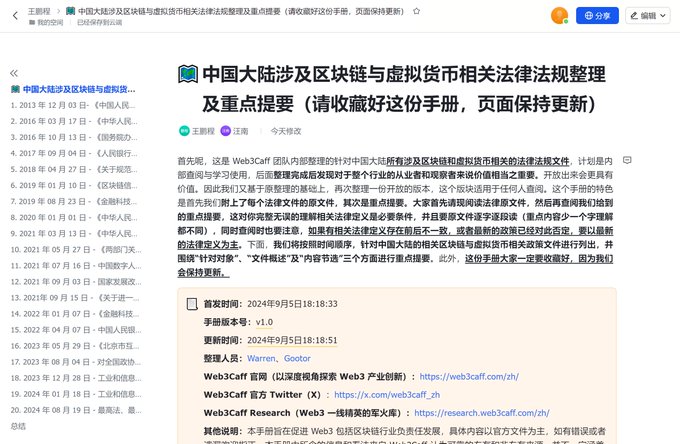The image size is (680, 444).
Task: Click the 今天修改 edit history text
Action: pos(286,131)
